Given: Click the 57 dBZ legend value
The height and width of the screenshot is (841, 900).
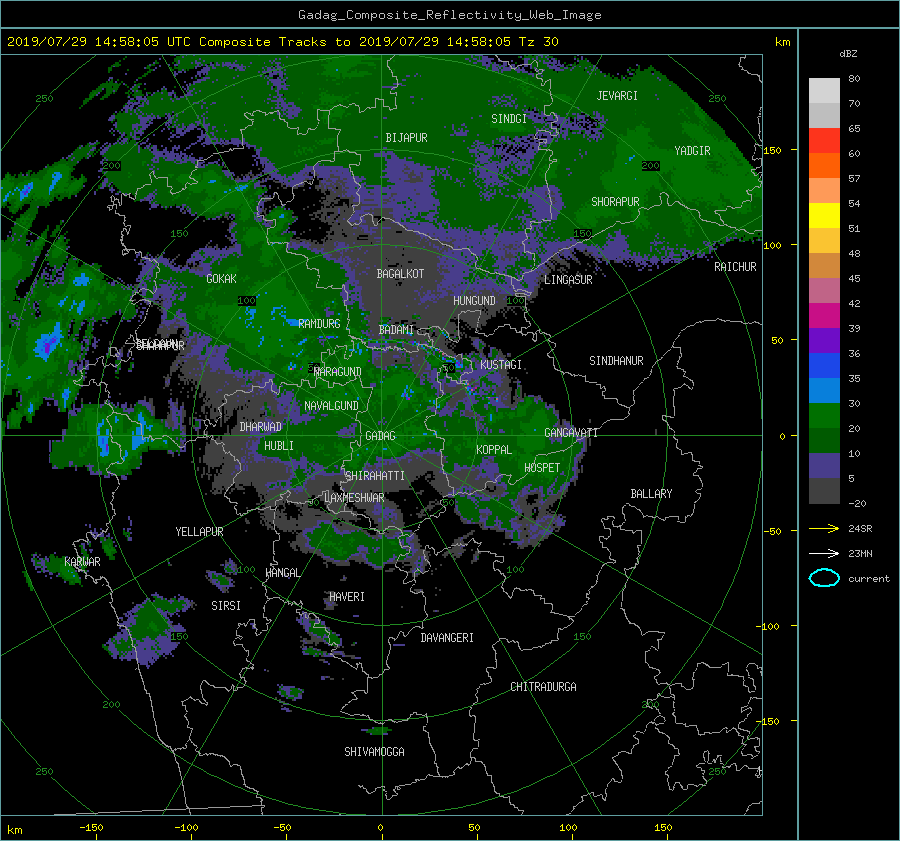Looking at the screenshot, I should (x=854, y=179).
